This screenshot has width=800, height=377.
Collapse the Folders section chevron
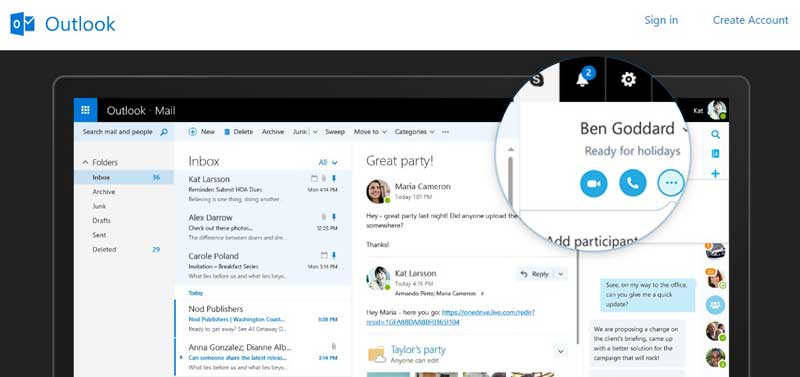(x=85, y=162)
